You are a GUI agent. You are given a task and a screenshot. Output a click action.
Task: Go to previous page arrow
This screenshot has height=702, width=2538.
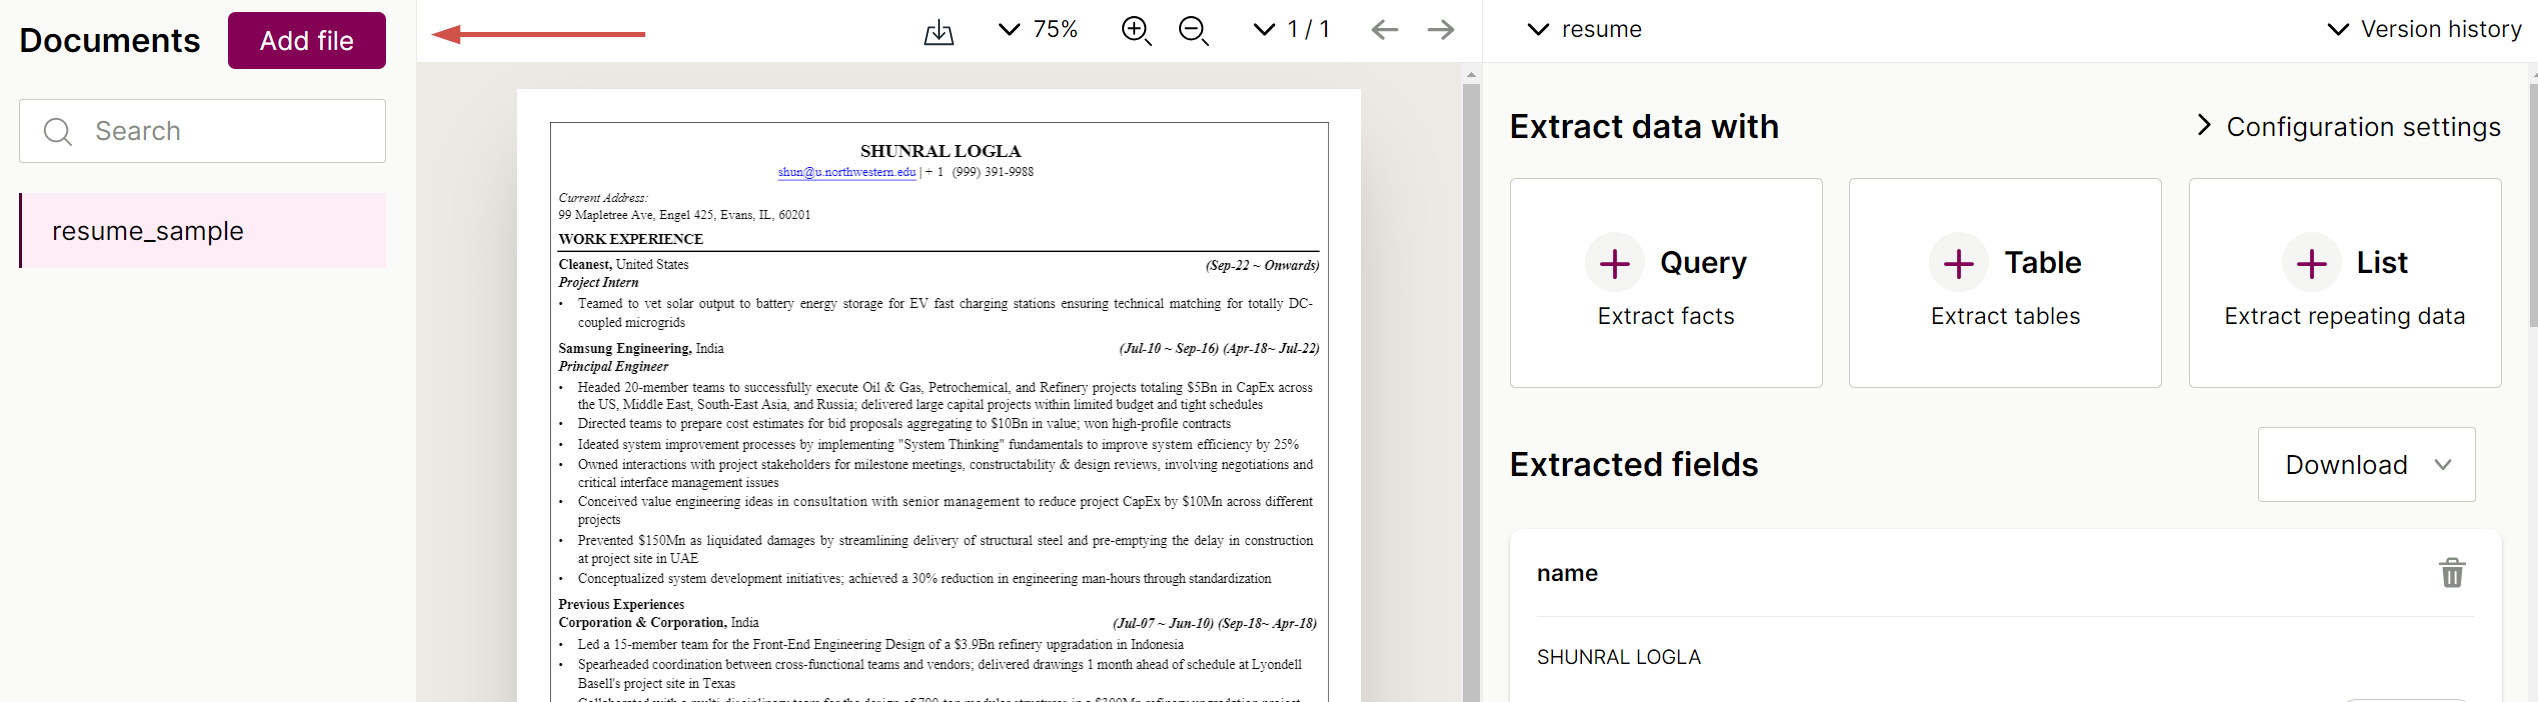tap(1384, 30)
